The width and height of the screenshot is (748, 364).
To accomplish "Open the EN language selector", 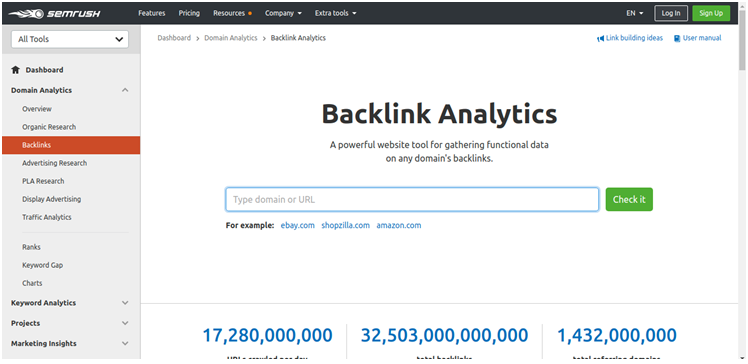I will click(x=634, y=13).
